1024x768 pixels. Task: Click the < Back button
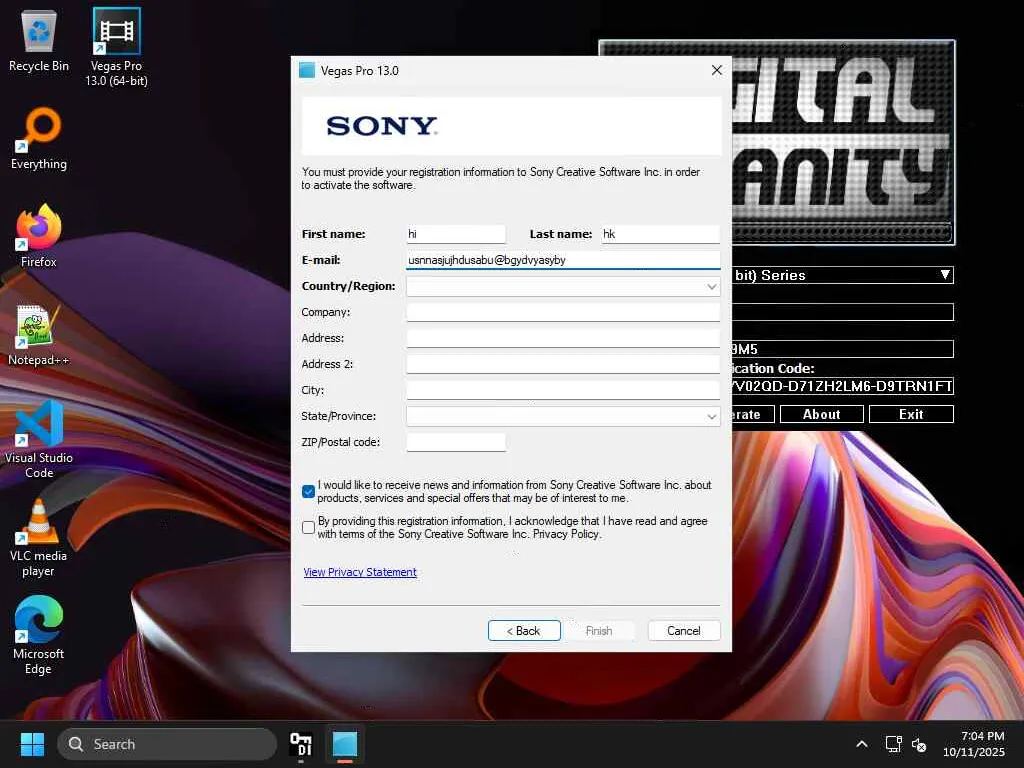[x=524, y=631]
